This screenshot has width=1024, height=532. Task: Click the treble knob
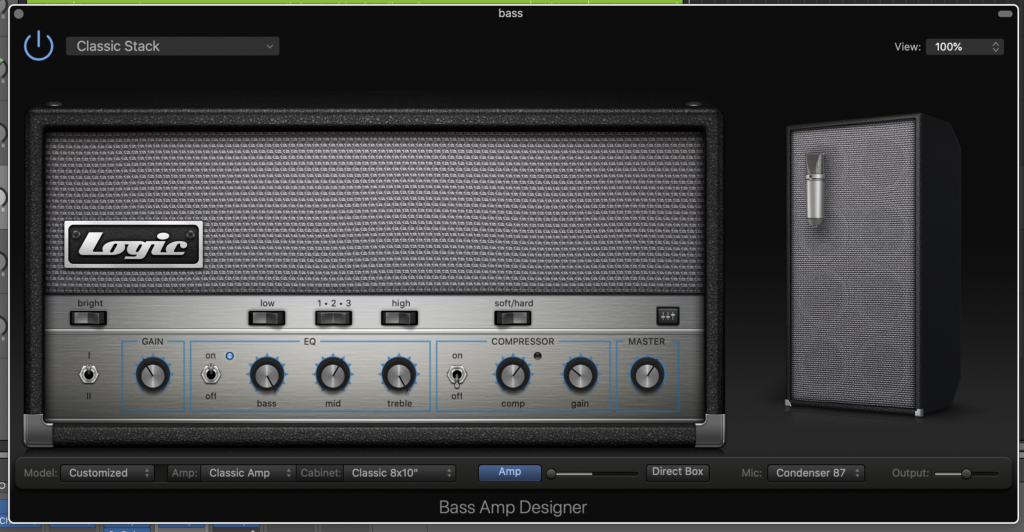pos(399,375)
